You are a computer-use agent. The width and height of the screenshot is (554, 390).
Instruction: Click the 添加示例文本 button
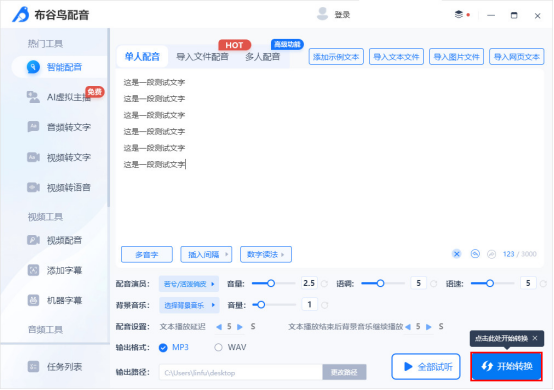coord(336,57)
